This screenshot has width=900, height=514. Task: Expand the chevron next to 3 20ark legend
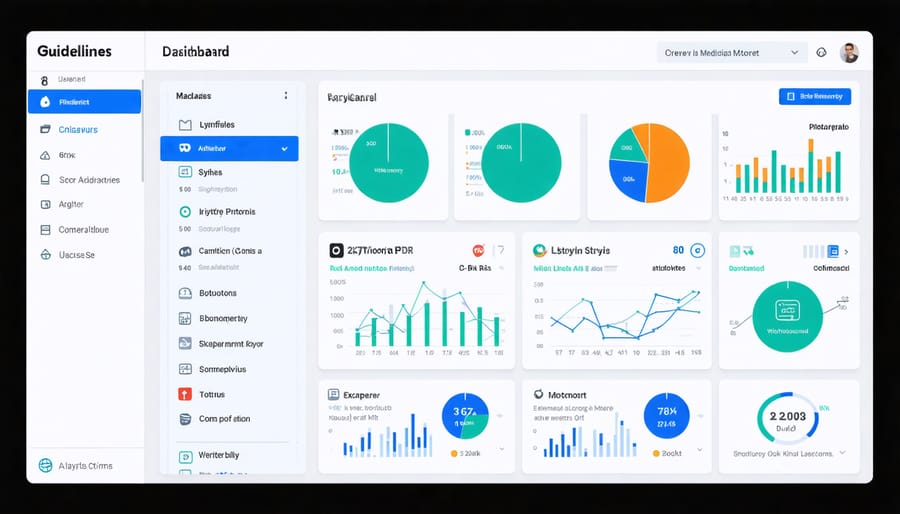502,449
